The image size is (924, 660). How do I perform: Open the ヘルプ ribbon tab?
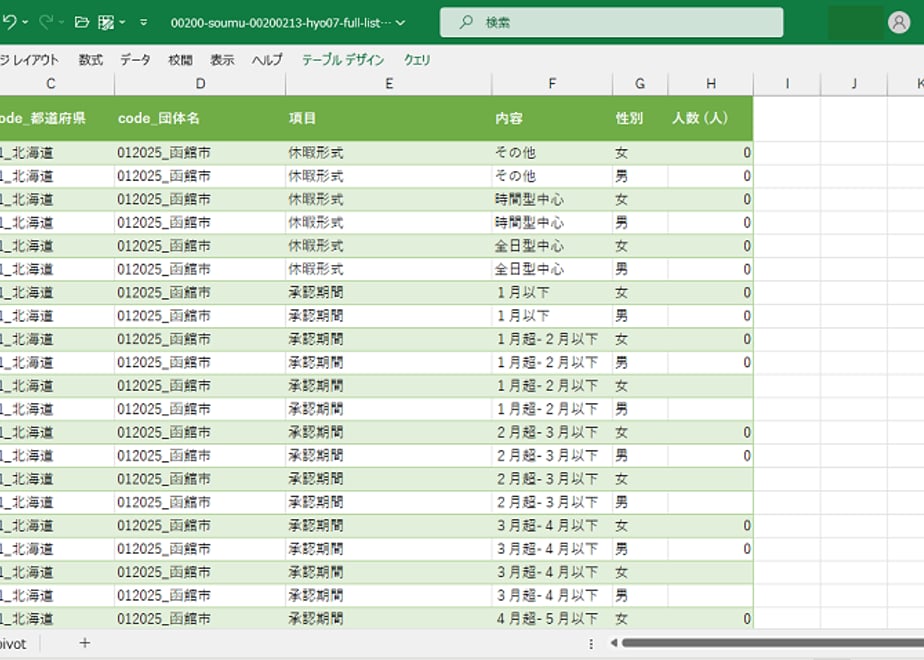pos(267,60)
